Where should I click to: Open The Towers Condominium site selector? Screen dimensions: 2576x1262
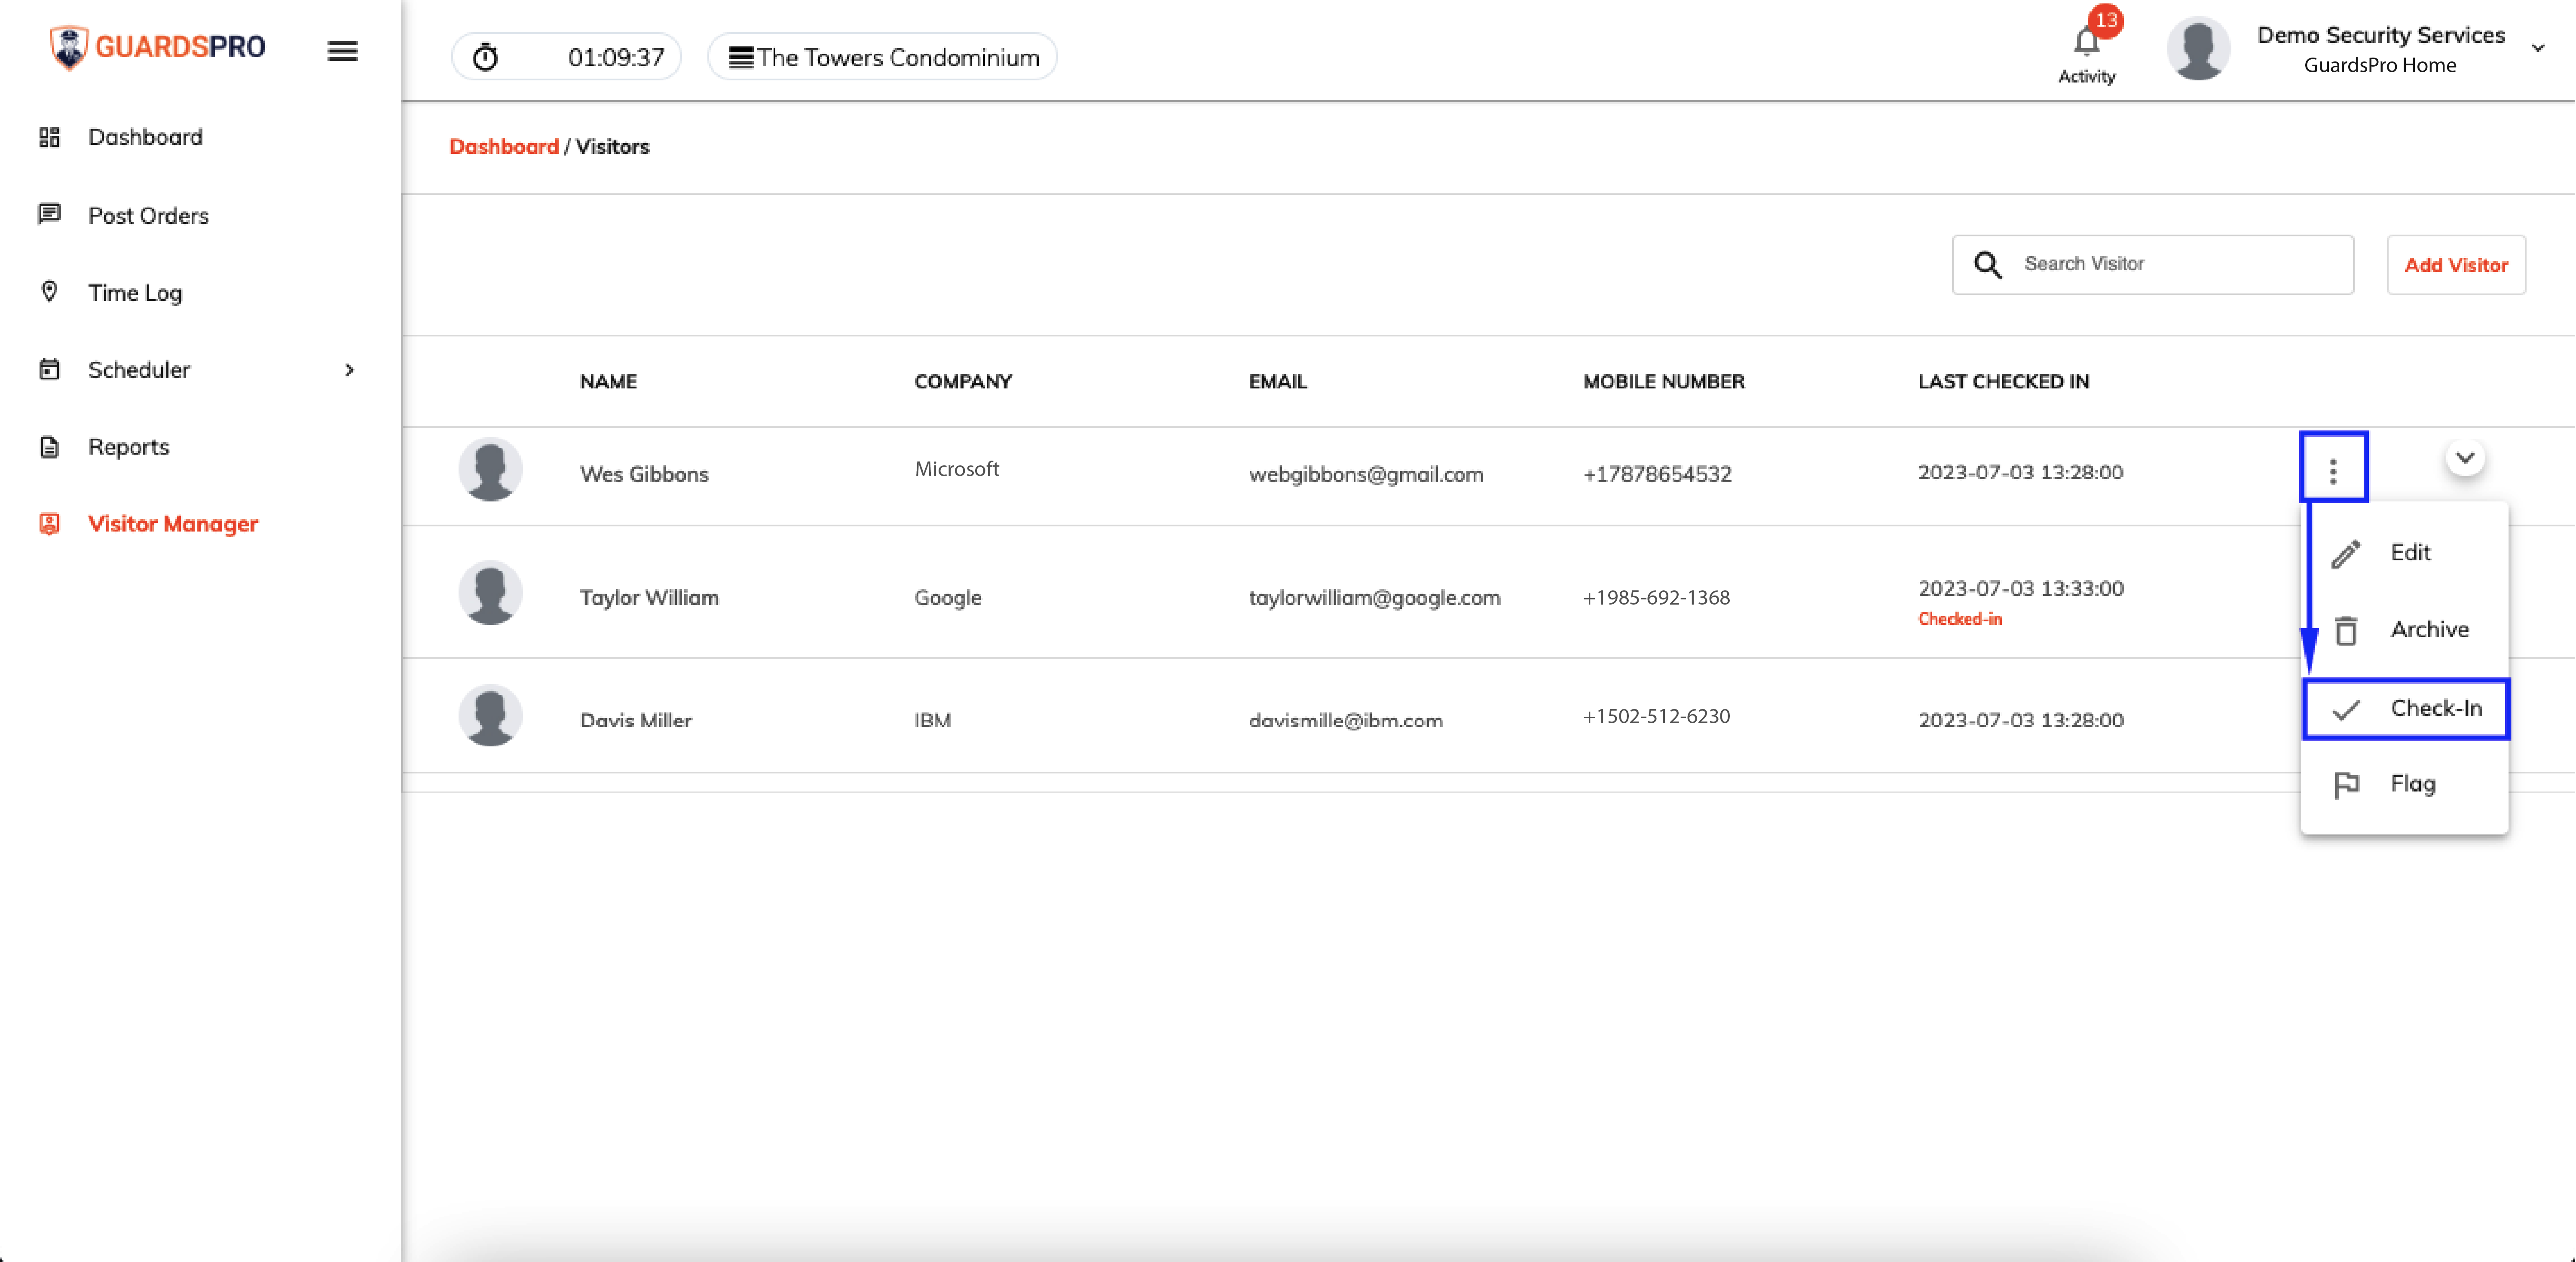[883, 57]
